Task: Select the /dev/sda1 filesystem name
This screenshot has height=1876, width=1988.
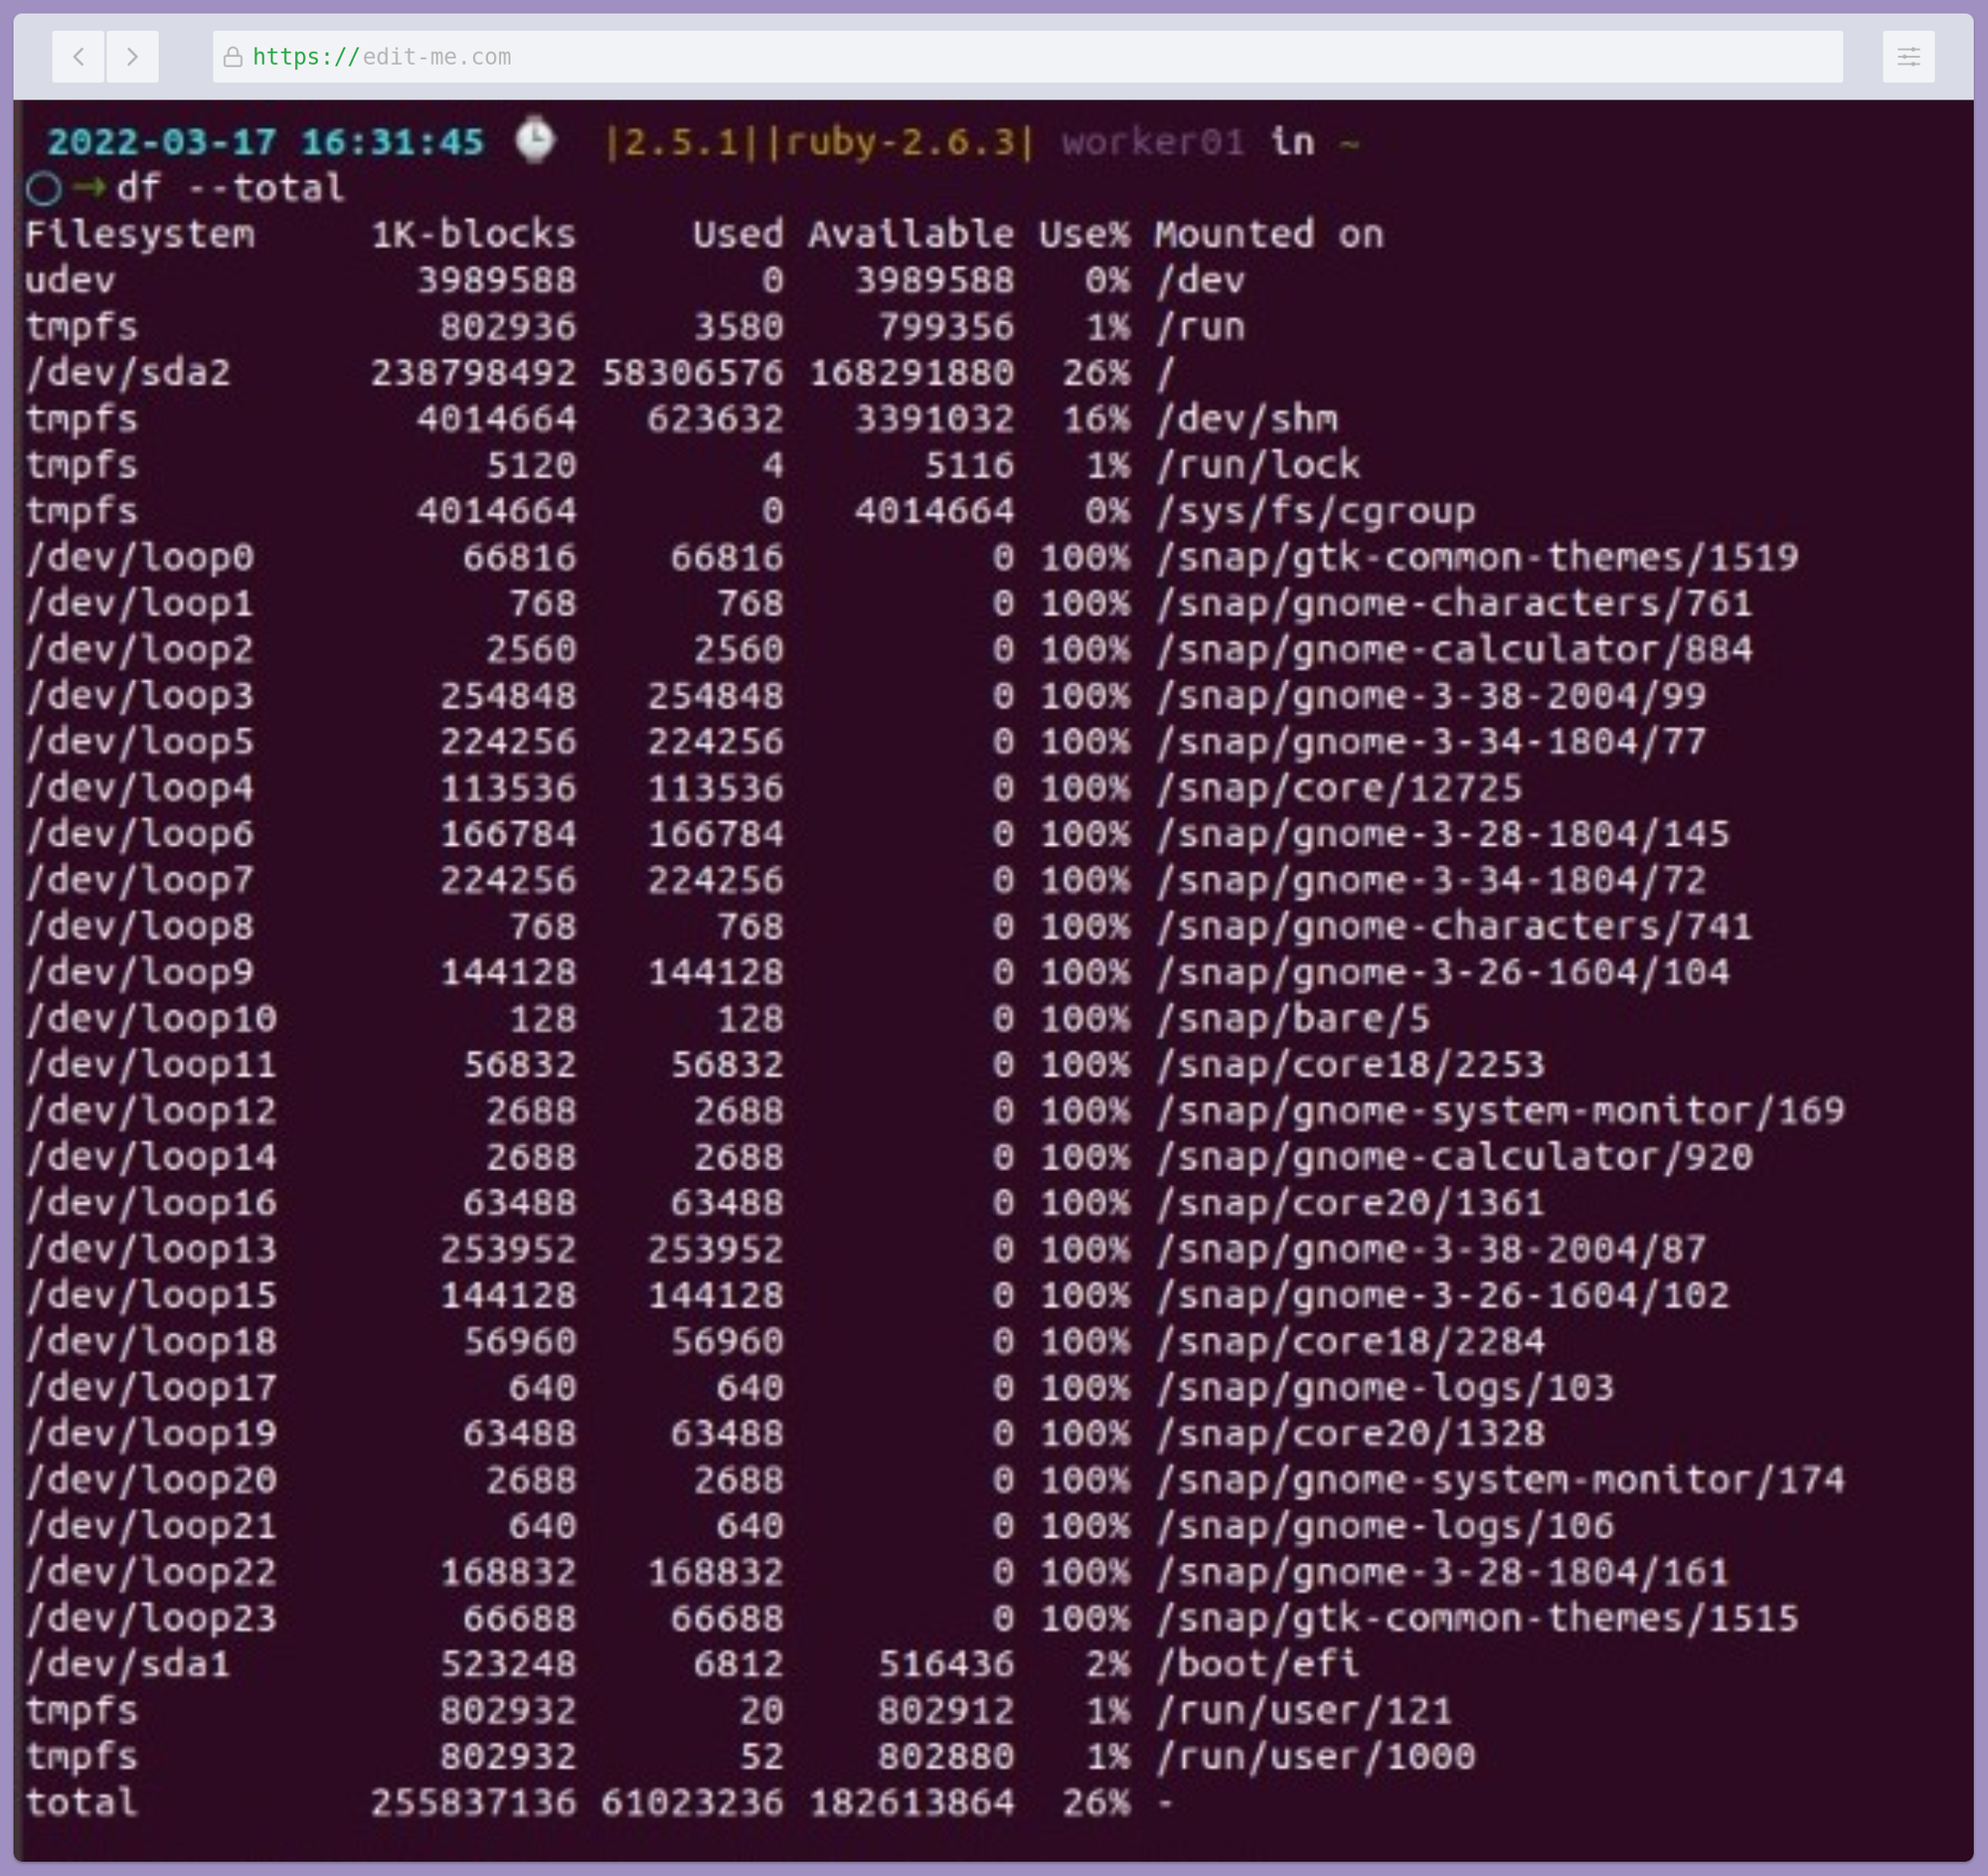Action: point(128,1664)
